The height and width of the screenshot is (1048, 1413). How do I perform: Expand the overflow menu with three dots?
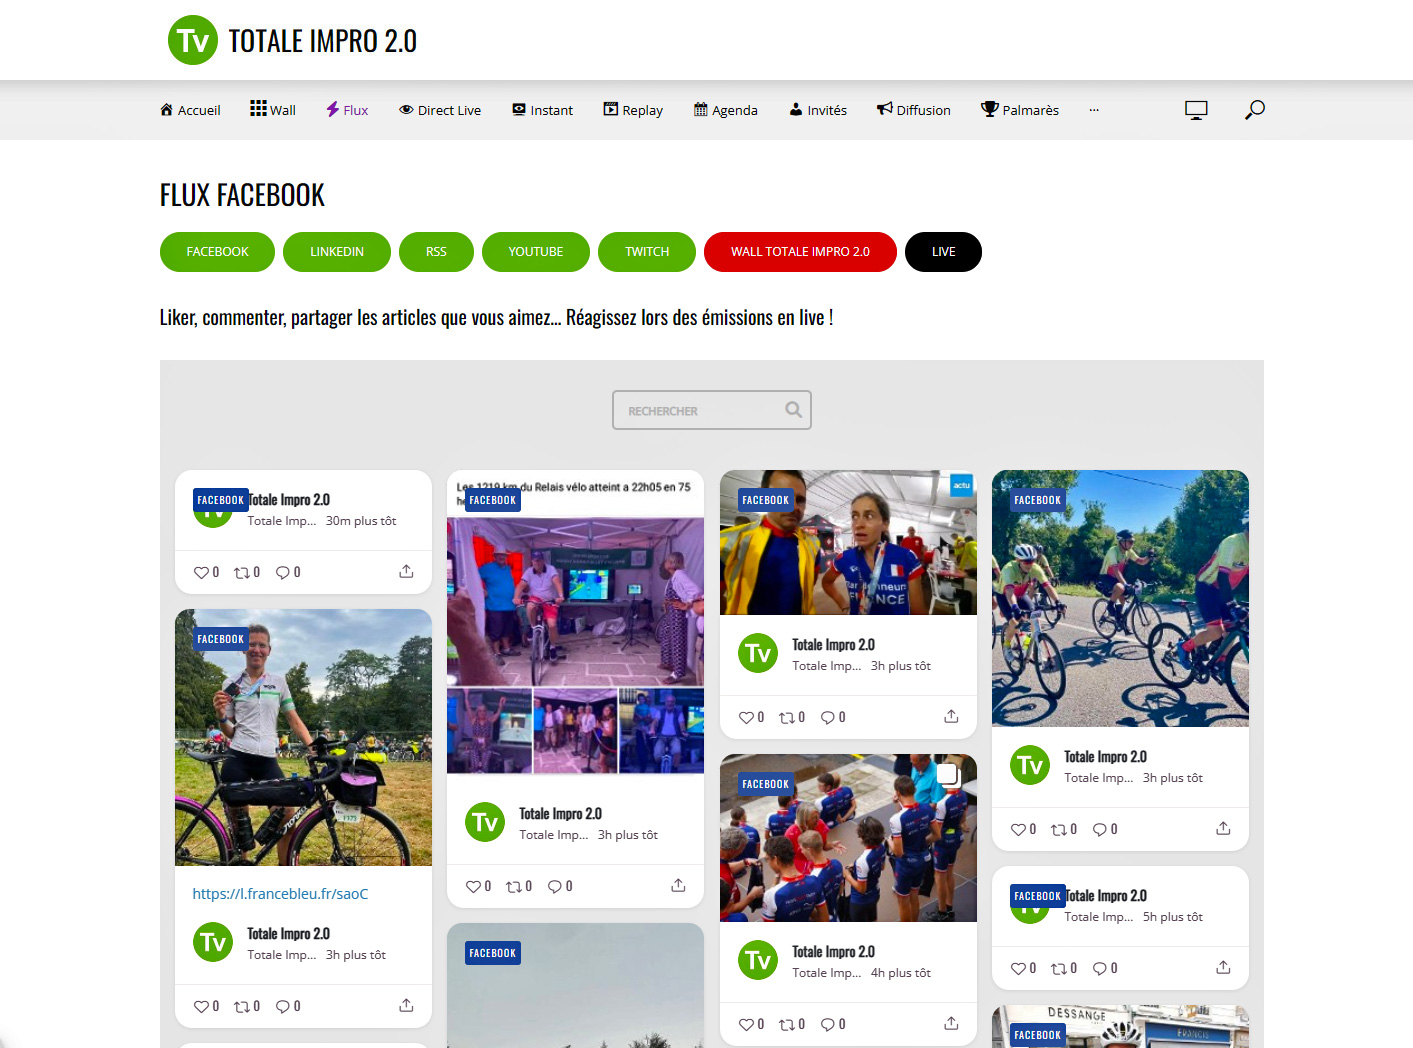tap(1094, 110)
